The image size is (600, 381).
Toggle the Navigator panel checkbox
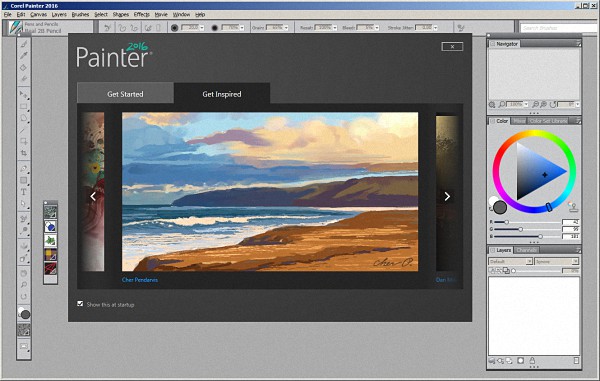coord(493,44)
